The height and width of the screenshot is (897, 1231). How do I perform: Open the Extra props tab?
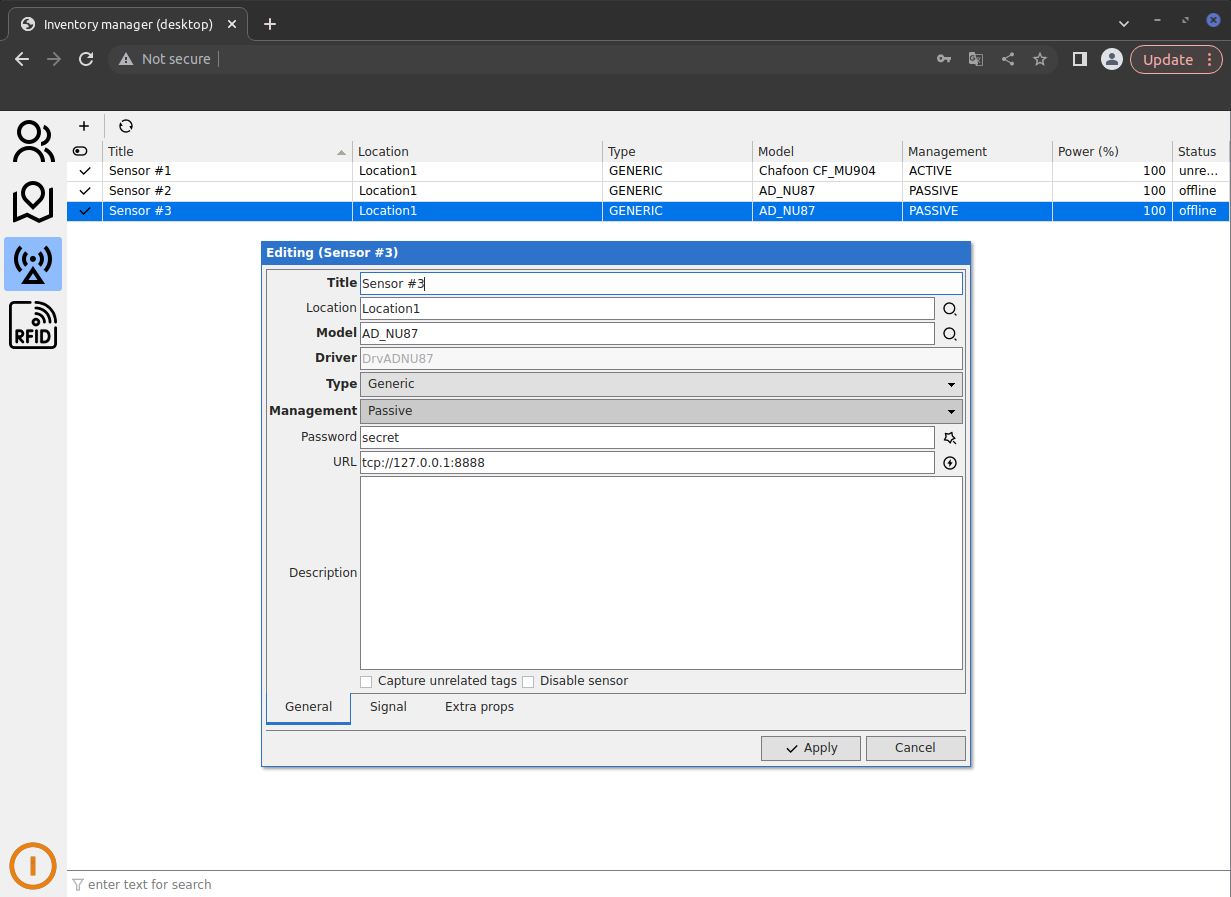pyautogui.click(x=479, y=707)
